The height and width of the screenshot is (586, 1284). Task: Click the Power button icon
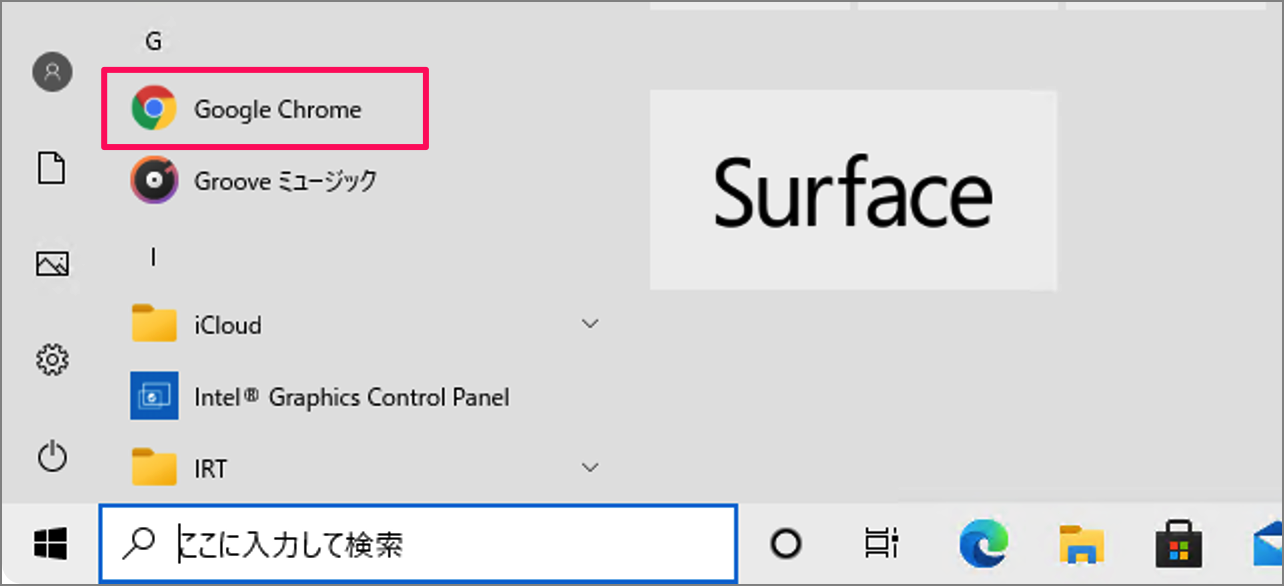[52, 457]
